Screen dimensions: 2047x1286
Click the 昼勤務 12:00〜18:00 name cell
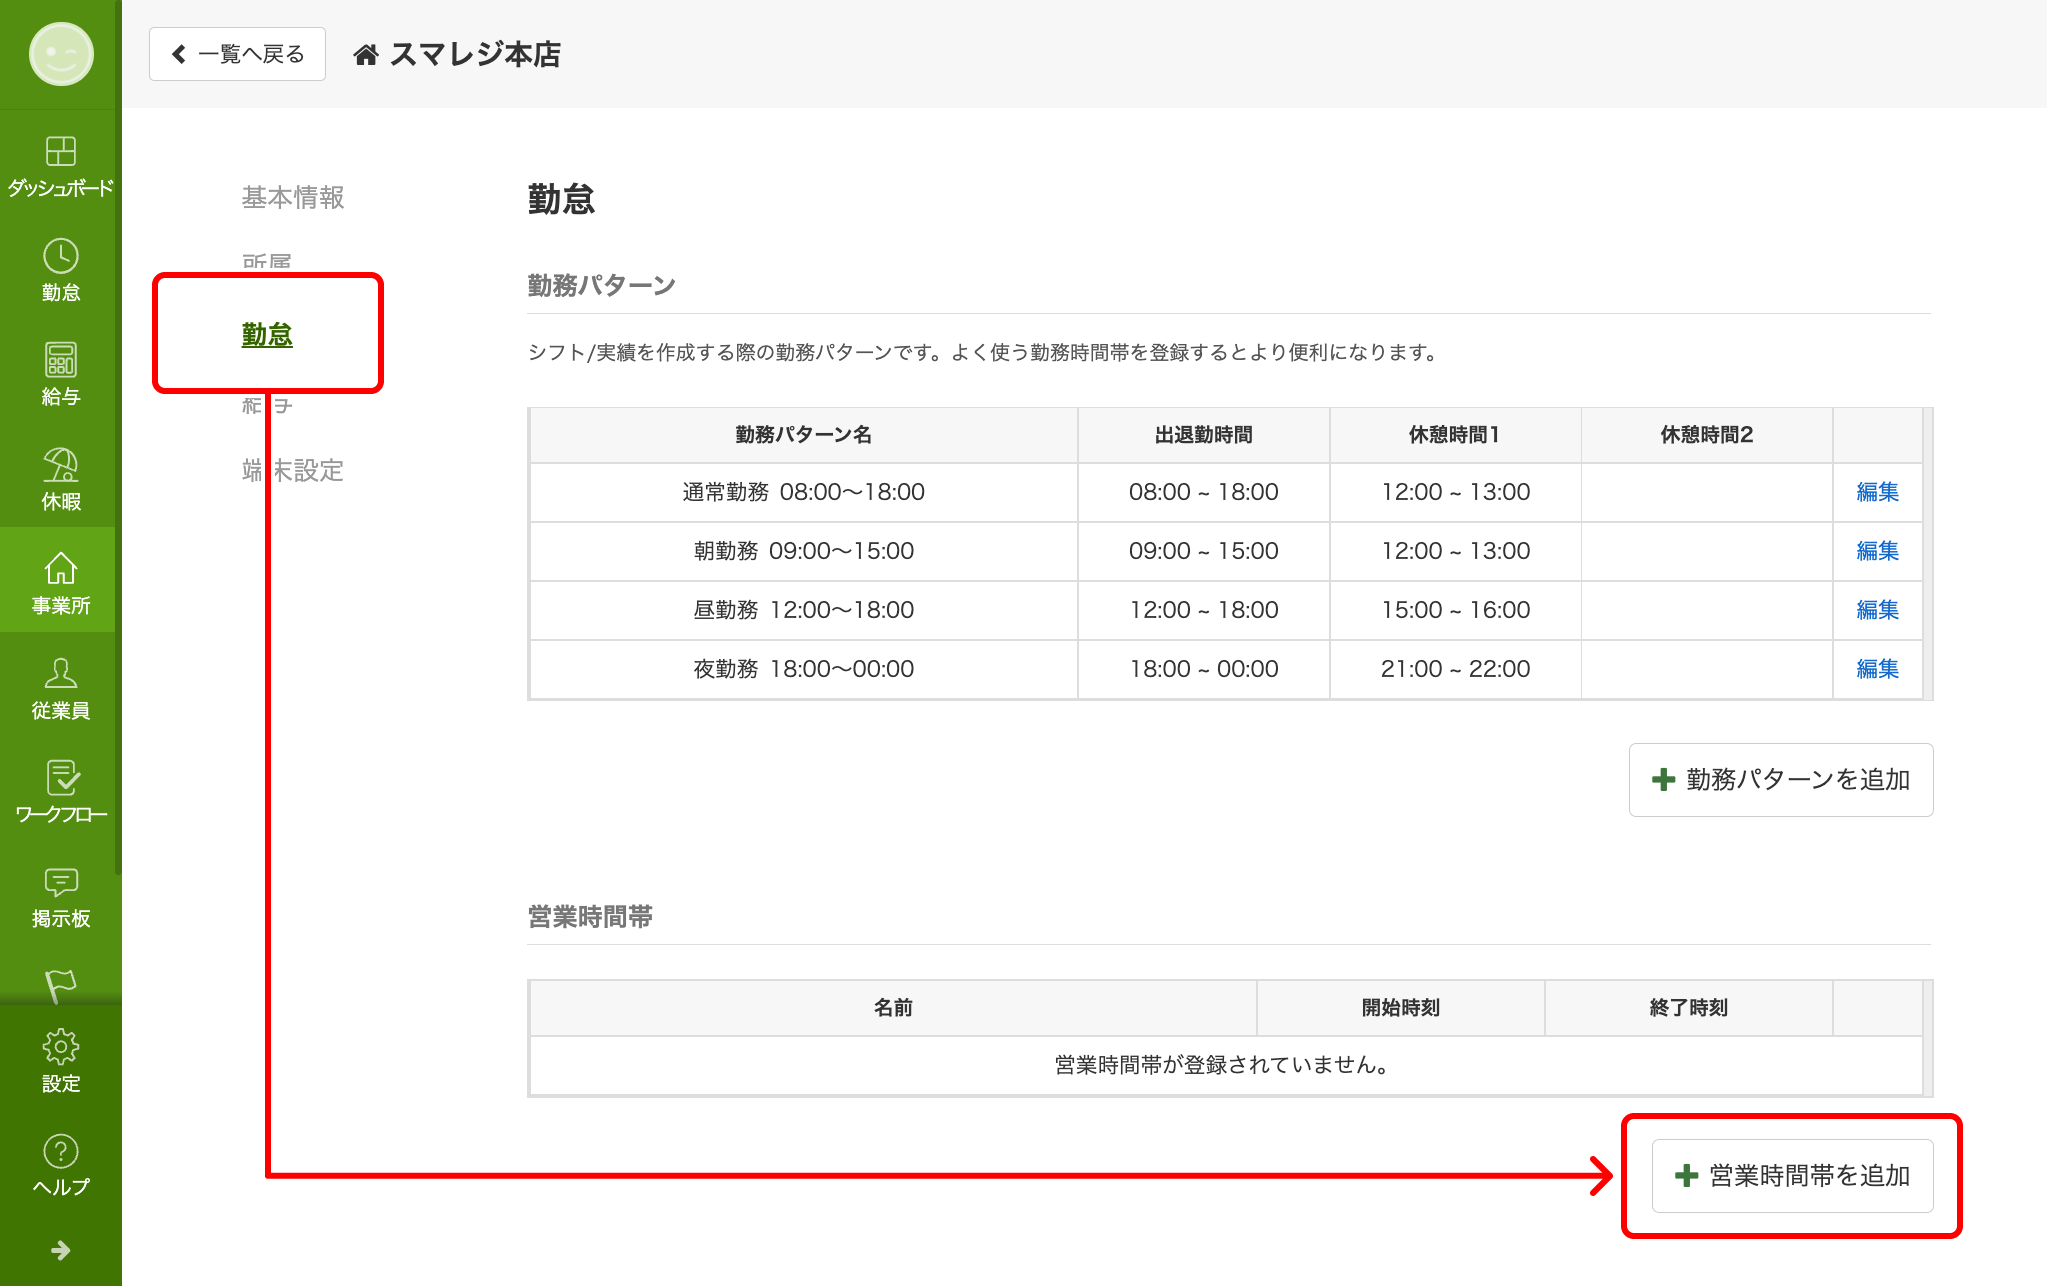pyautogui.click(x=803, y=610)
